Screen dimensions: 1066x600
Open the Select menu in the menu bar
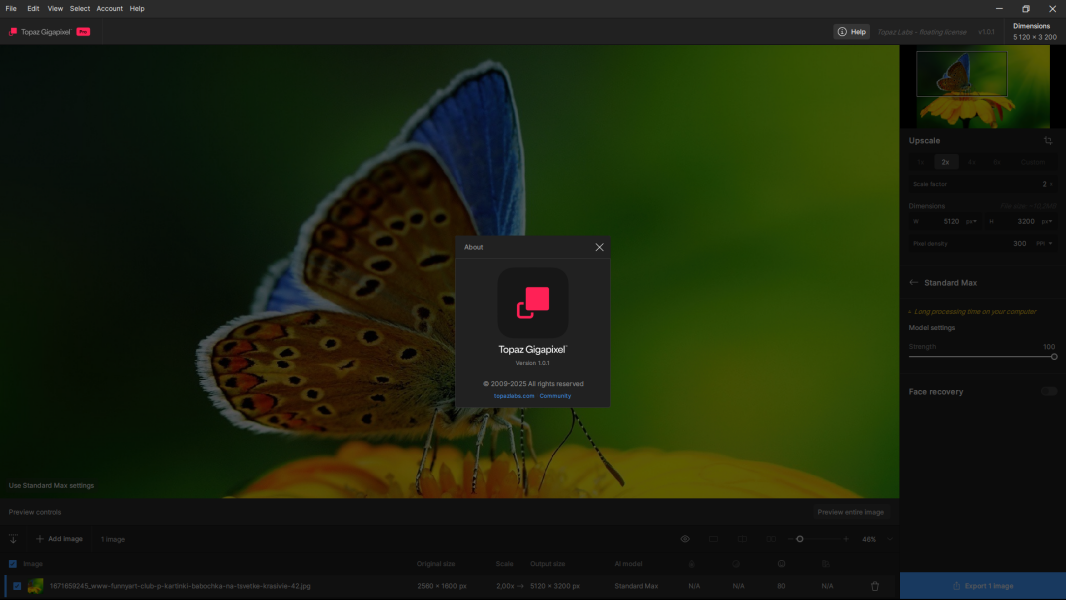[x=80, y=8]
